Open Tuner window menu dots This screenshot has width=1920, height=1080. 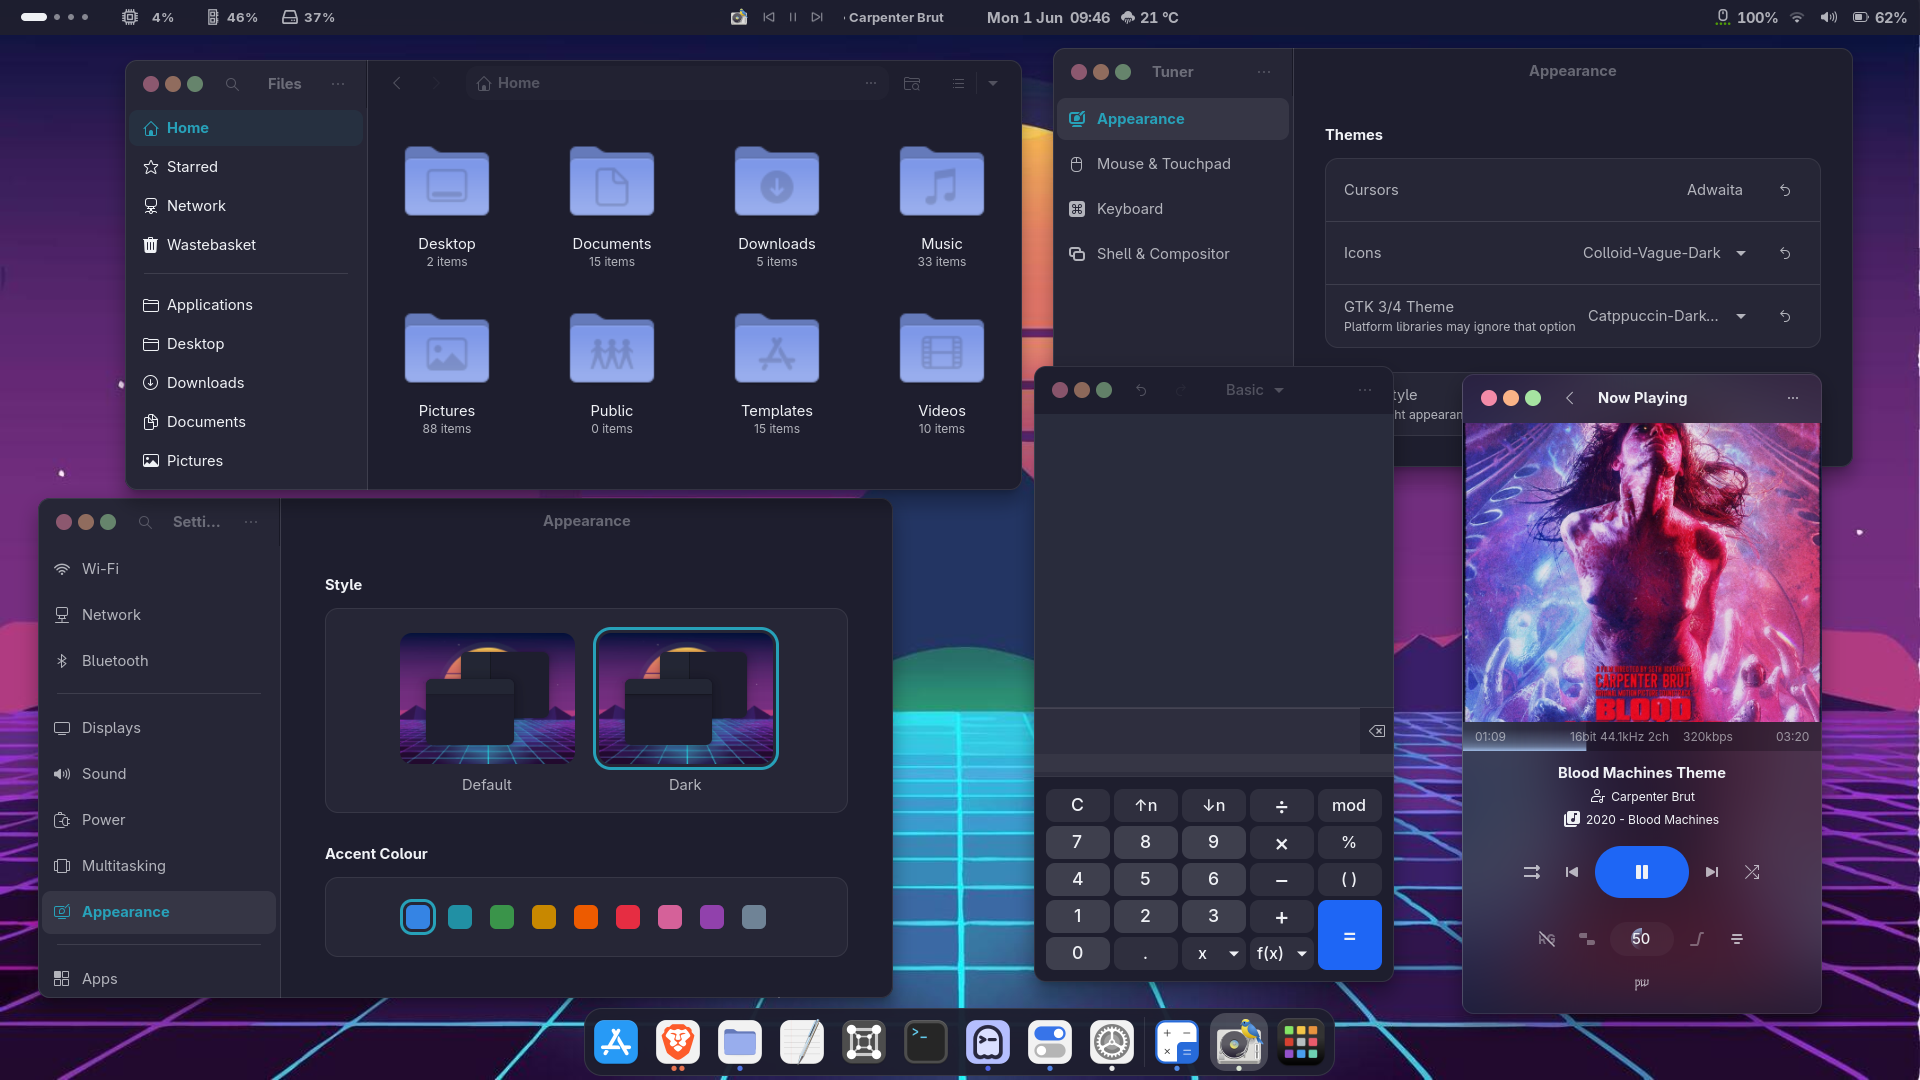tap(1264, 72)
